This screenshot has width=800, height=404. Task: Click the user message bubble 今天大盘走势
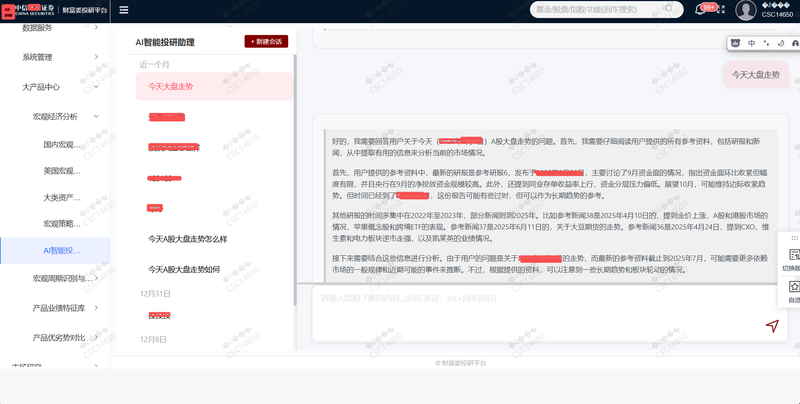(756, 74)
